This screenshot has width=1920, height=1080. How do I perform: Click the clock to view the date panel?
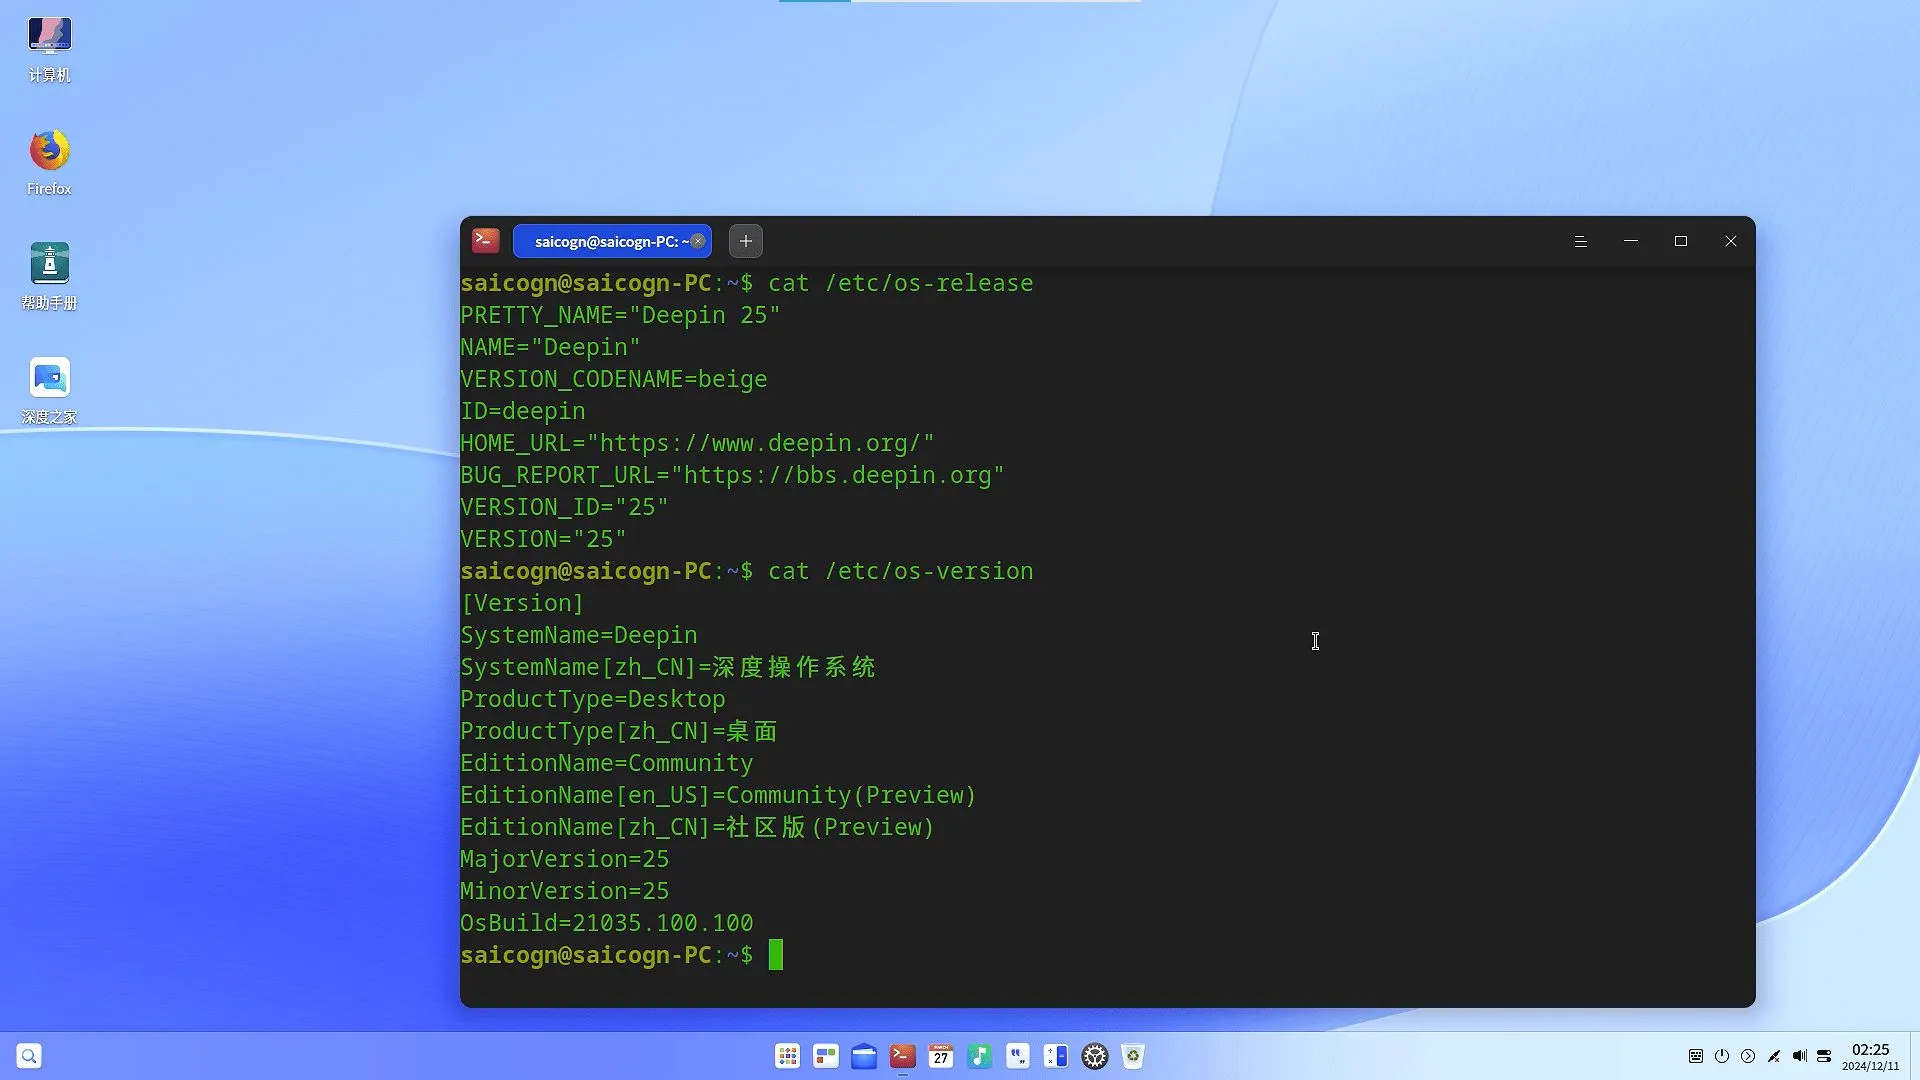(1870, 1055)
